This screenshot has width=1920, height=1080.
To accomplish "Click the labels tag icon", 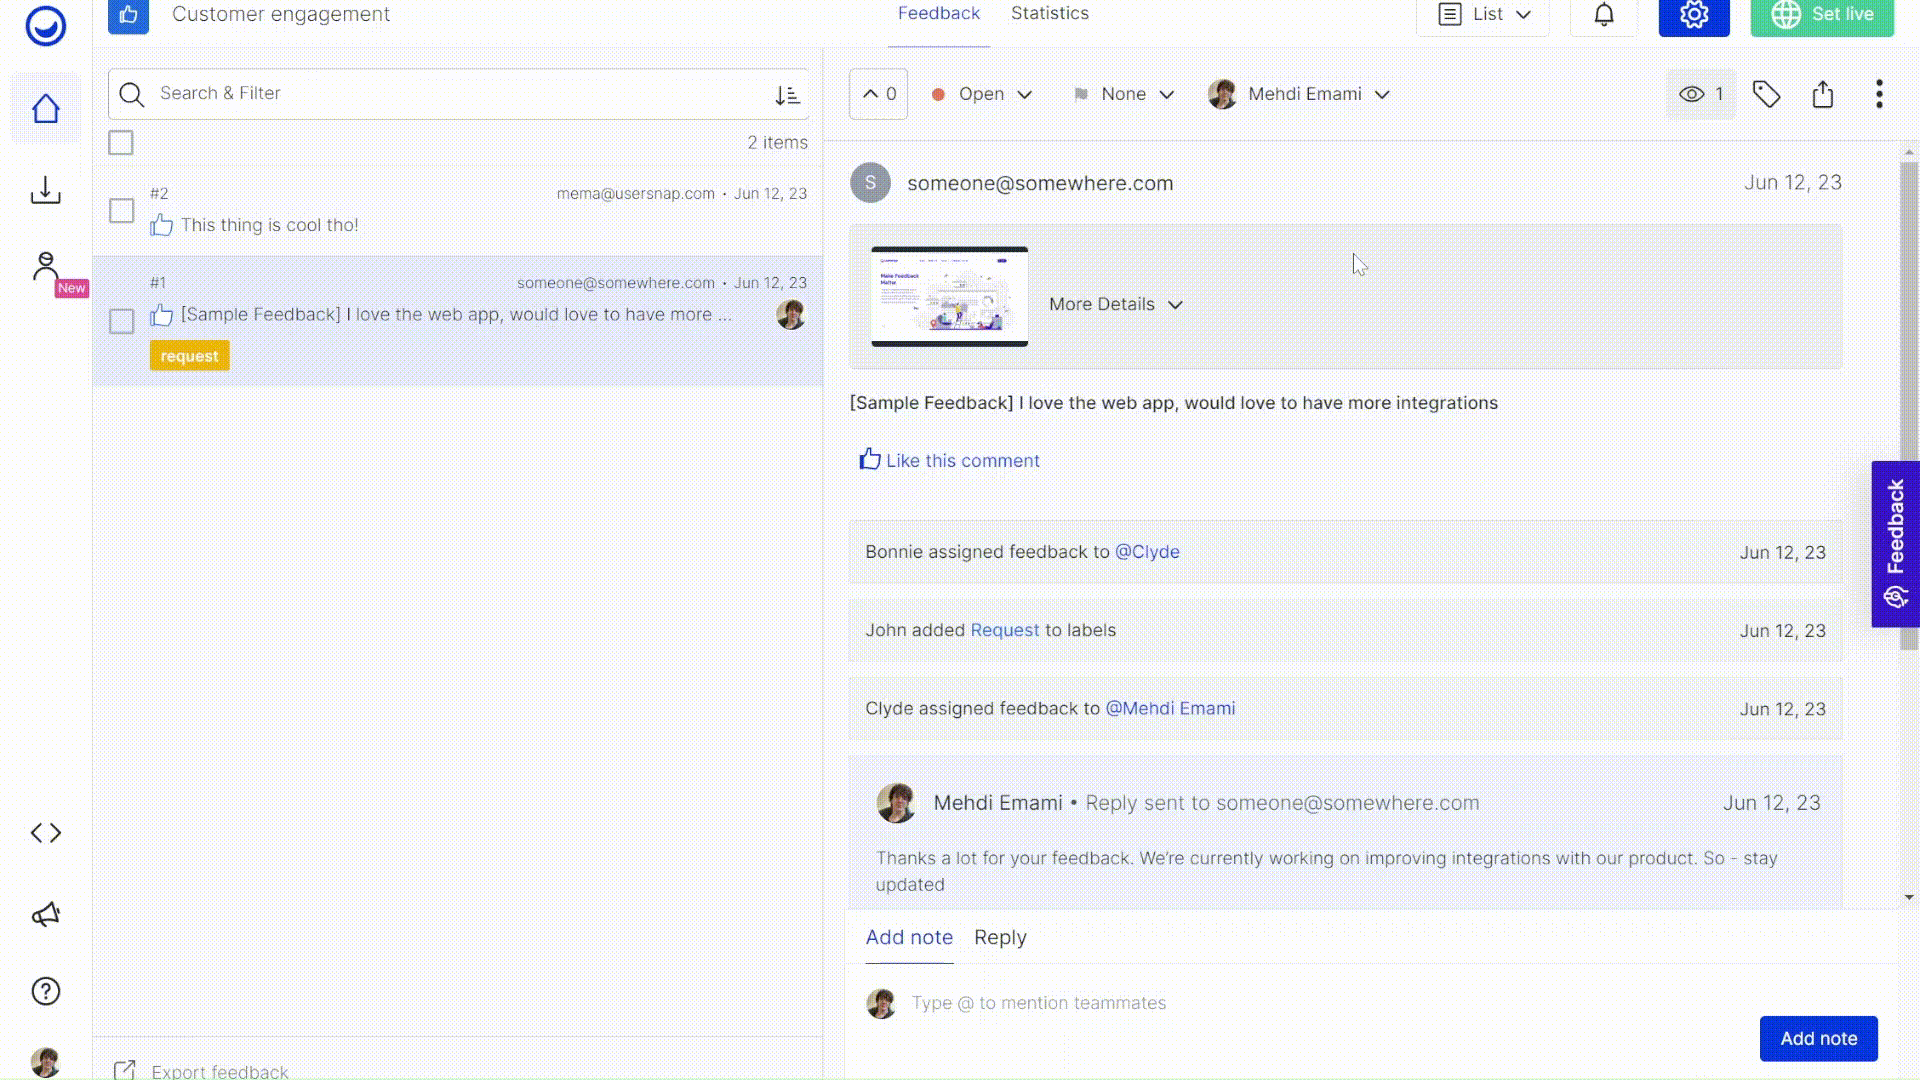I will tap(1766, 94).
